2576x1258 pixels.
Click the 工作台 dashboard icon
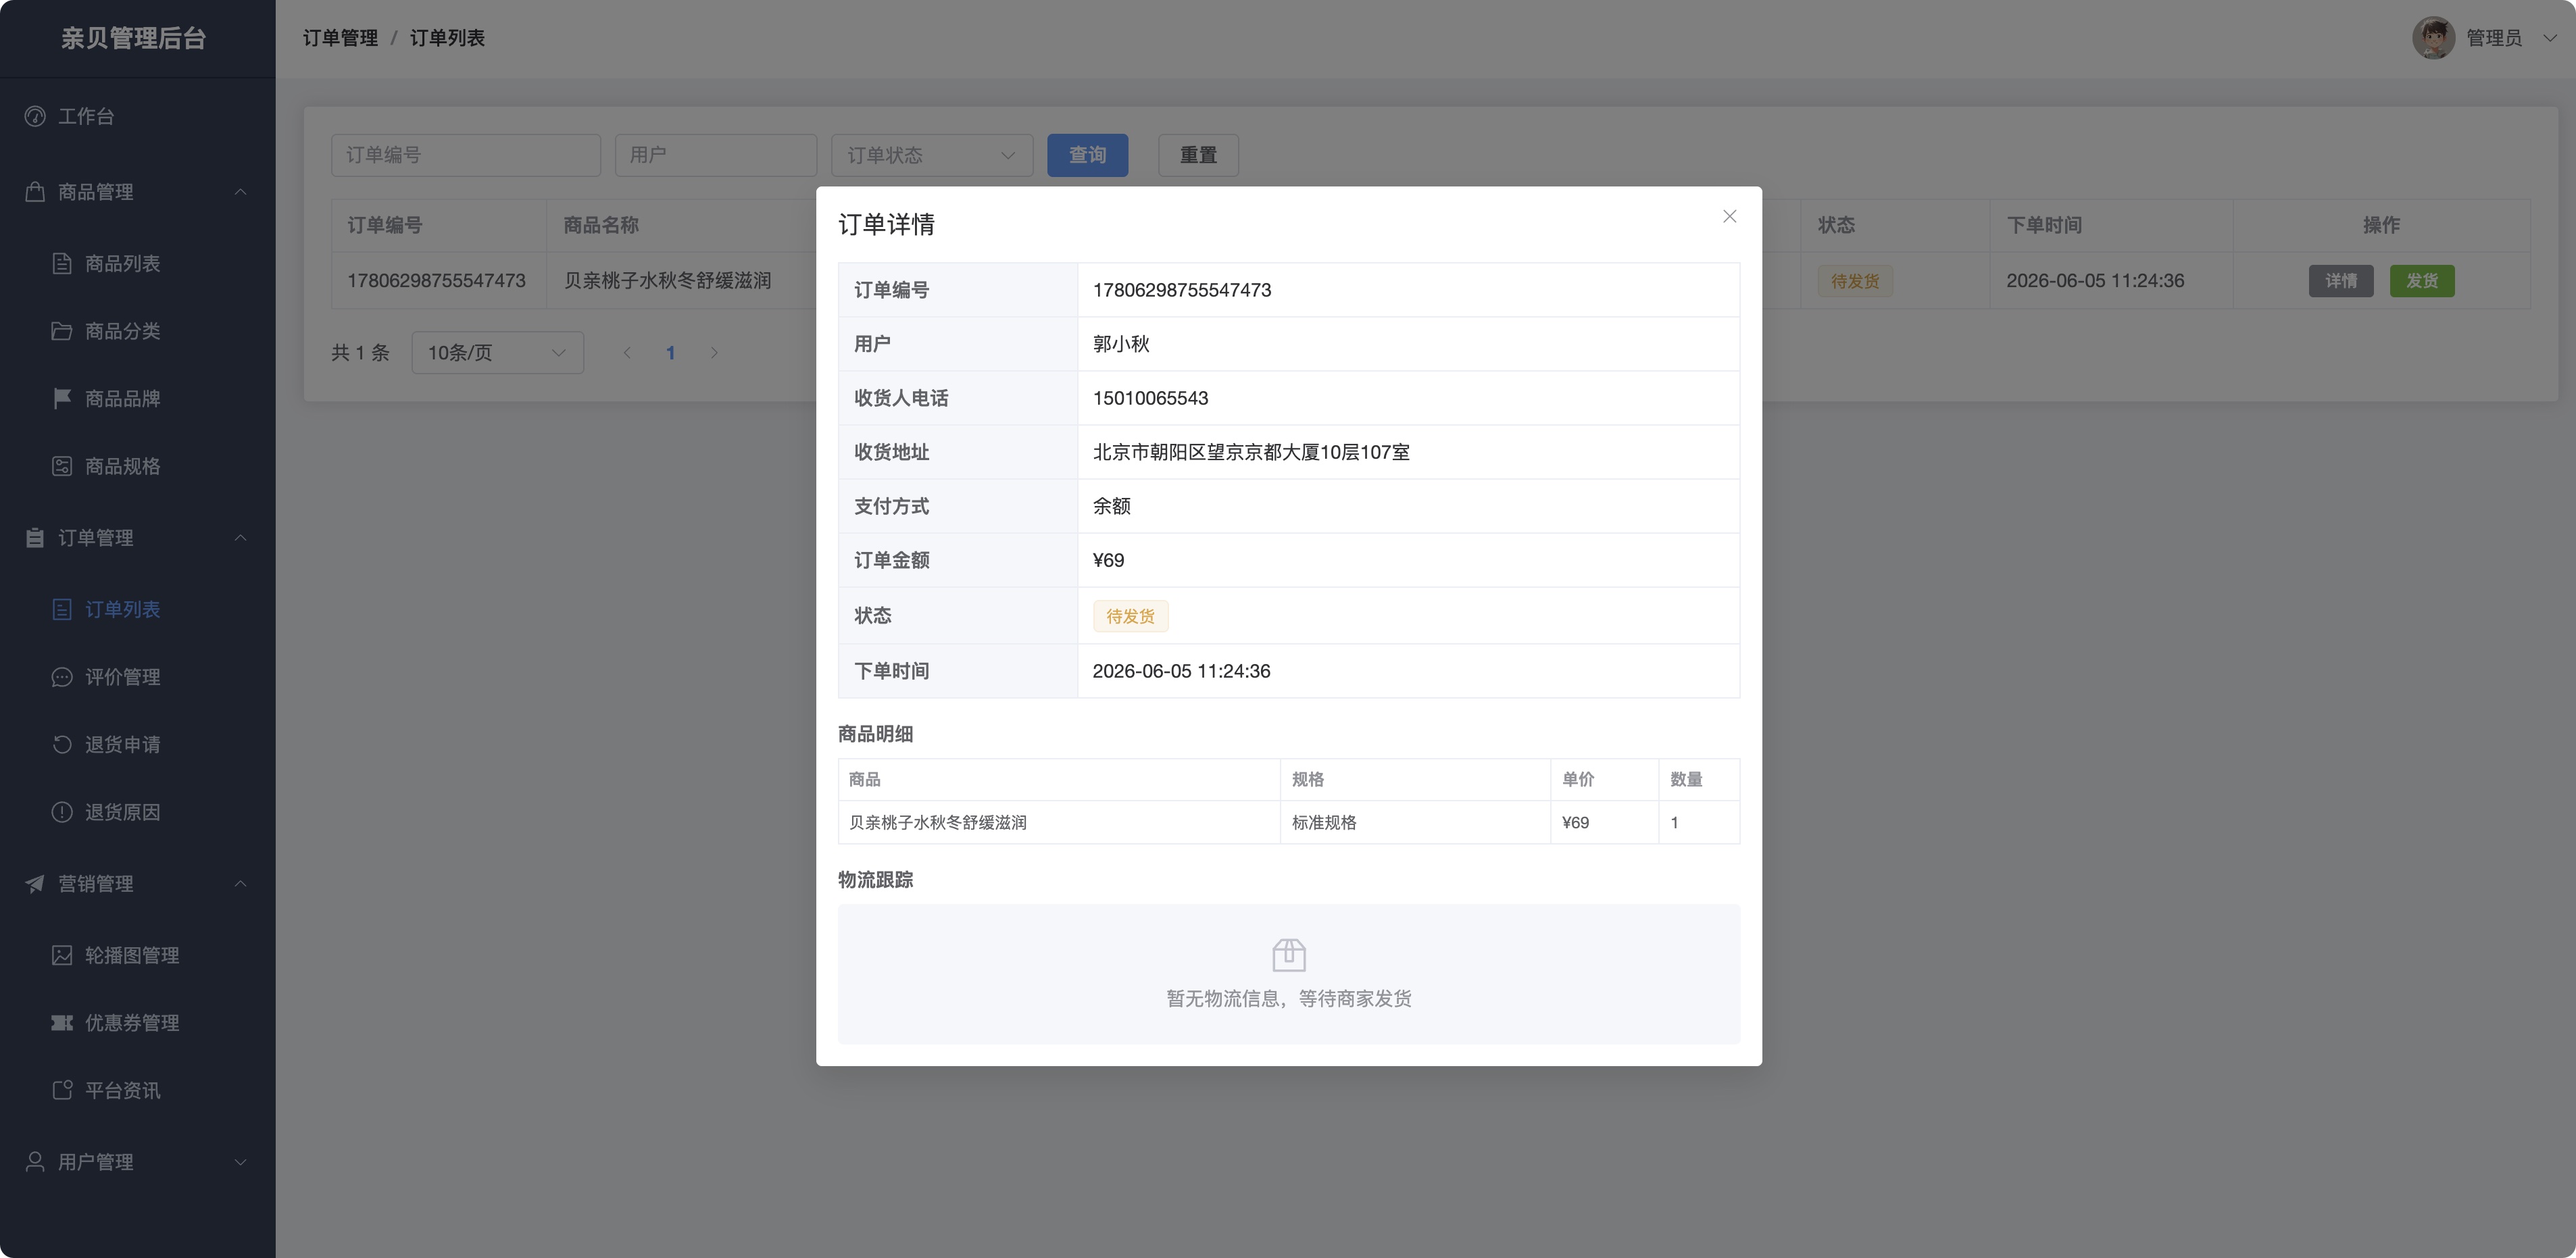coord(35,116)
